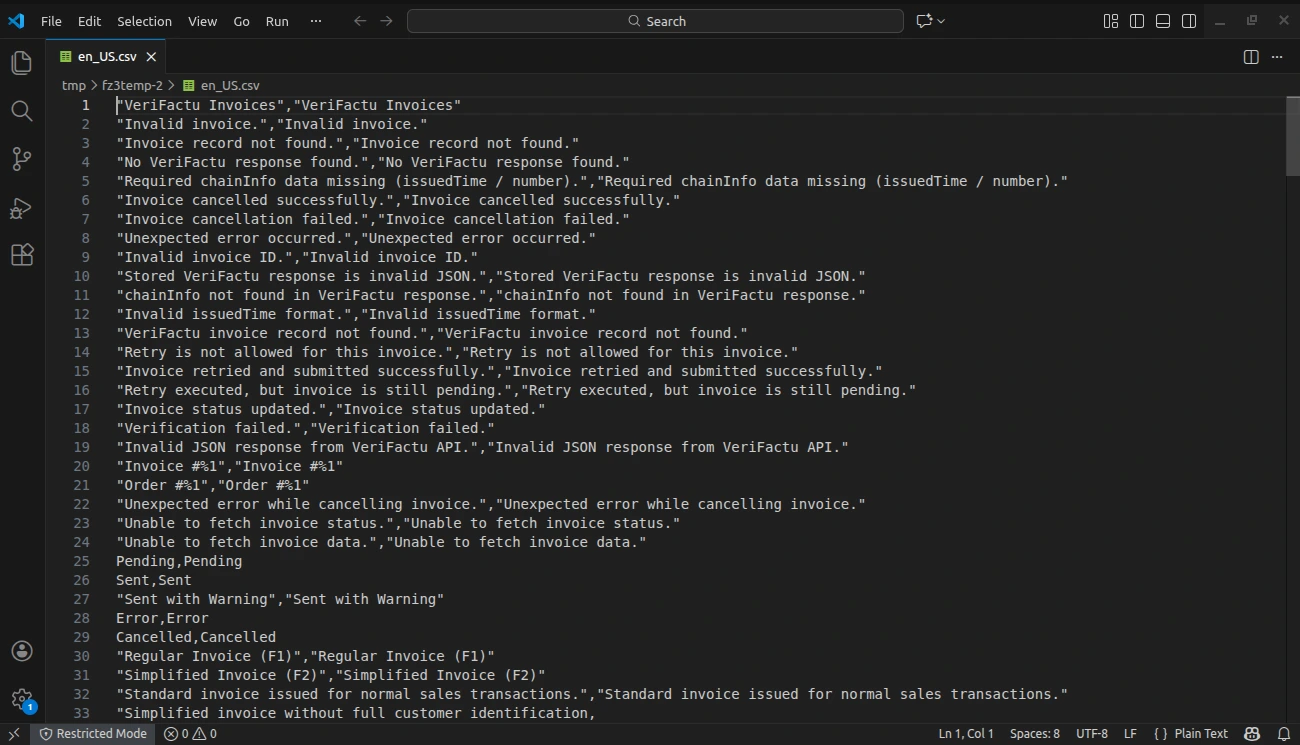
Task: Open the terminal launch profile dropdown
Action: point(940,20)
